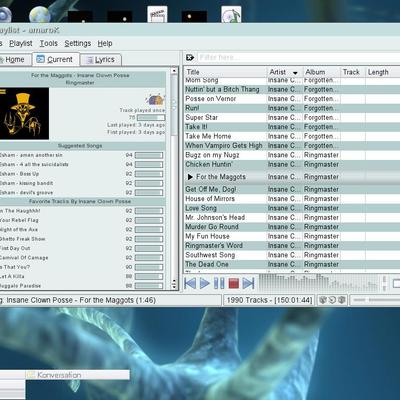Switch to the Lyrics tab label
Viewport: 400px width, 400px height.
point(105,60)
